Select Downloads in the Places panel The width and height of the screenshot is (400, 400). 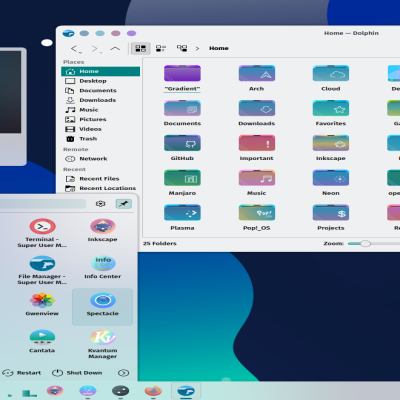[100, 100]
